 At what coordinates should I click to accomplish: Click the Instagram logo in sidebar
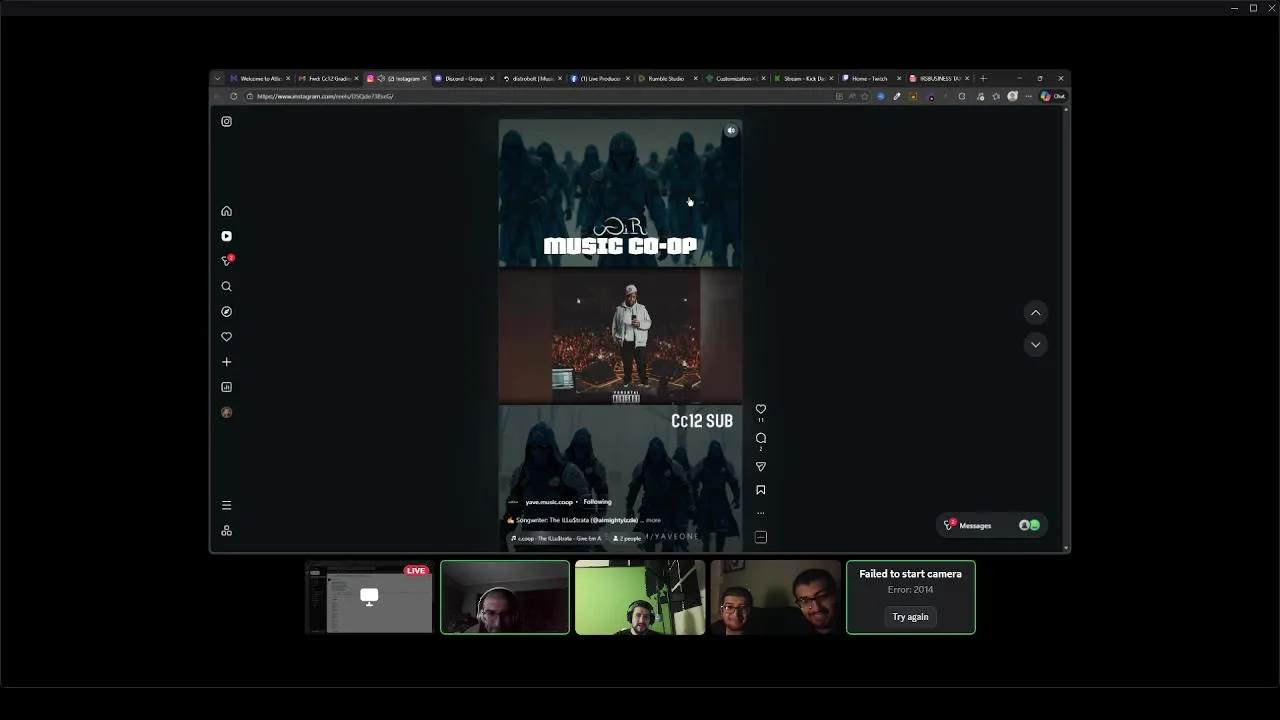(x=226, y=121)
